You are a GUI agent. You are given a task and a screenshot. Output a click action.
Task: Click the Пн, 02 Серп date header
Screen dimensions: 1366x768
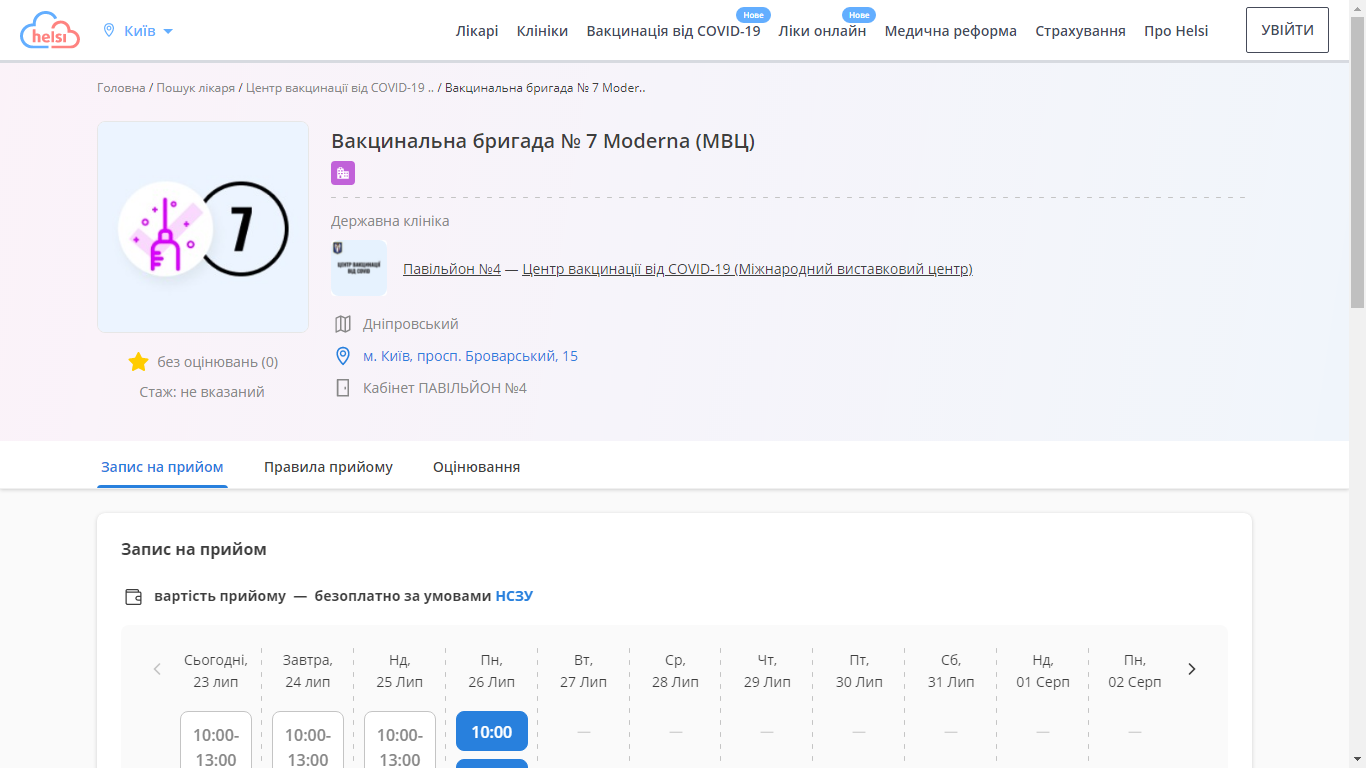[x=1135, y=671]
